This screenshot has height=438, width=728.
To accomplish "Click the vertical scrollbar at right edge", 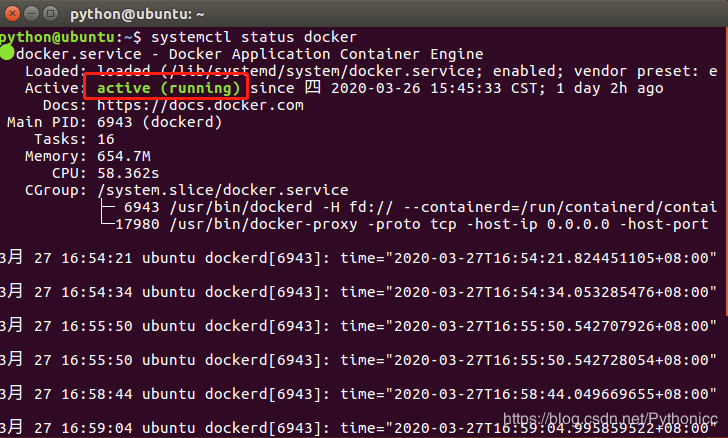I will click(726, 172).
